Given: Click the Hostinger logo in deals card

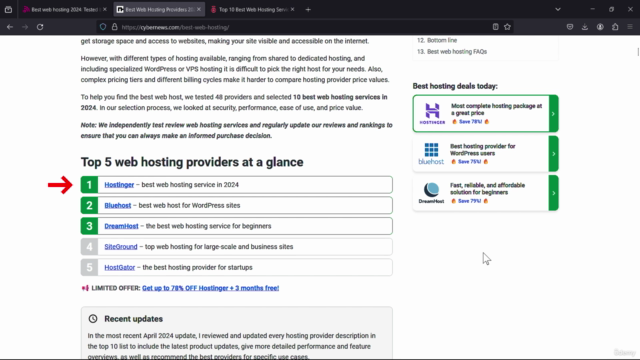Looking at the screenshot, I should 432,113.
